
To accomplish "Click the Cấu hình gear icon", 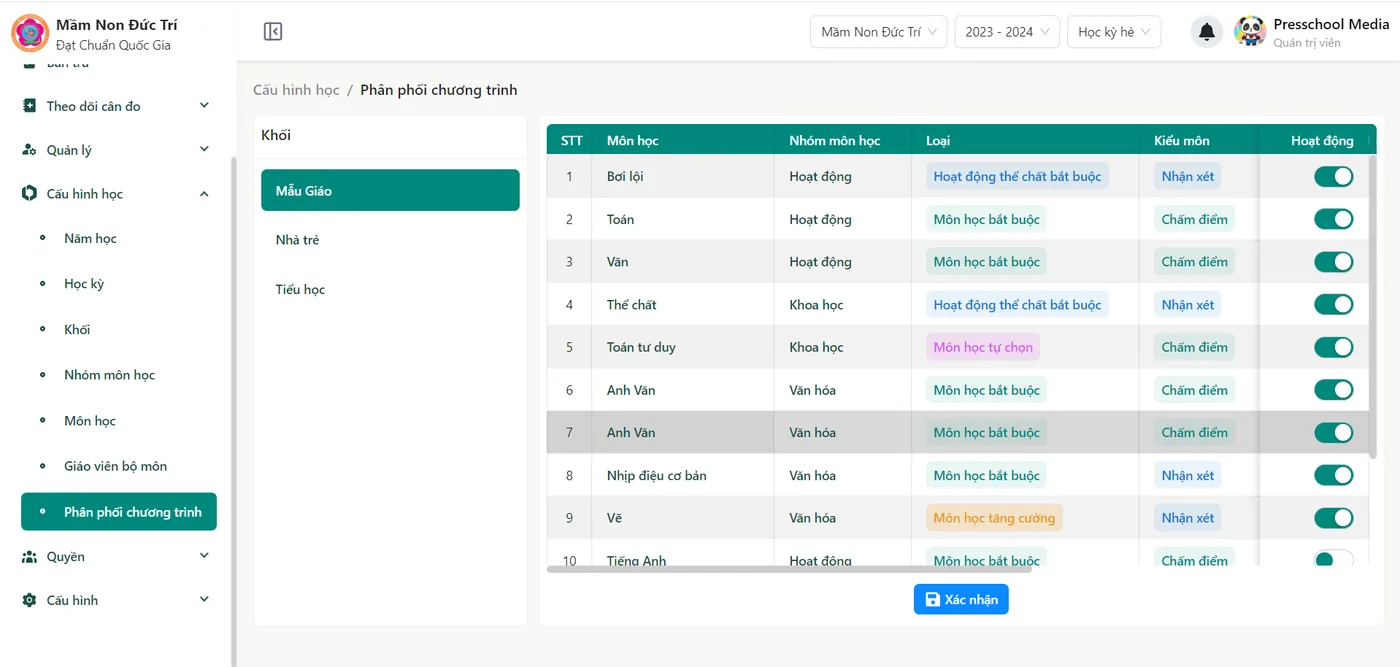I will [29, 600].
